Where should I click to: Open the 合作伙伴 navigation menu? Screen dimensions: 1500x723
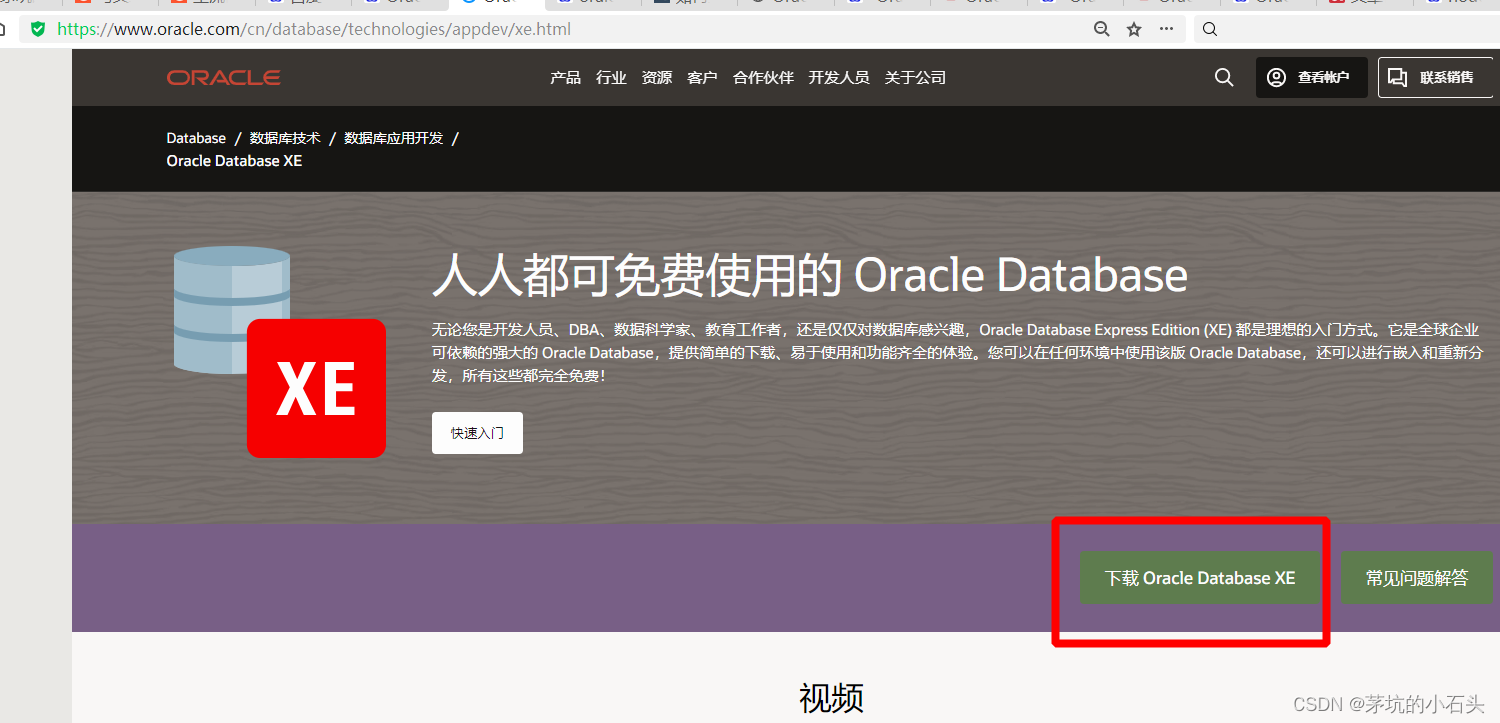(x=763, y=78)
